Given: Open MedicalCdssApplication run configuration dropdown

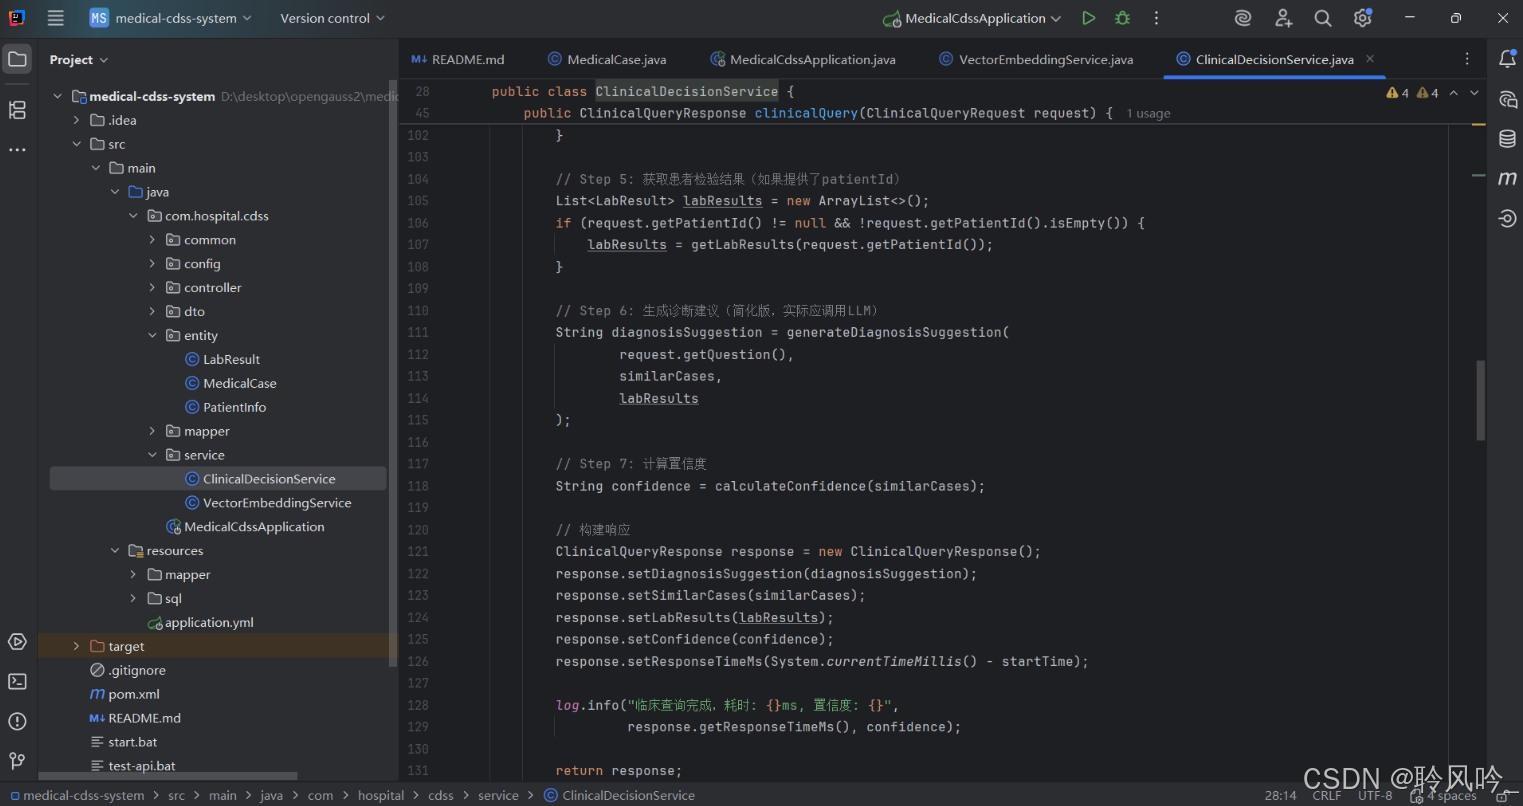Looking at the screenshot, I should pos(971,18).
